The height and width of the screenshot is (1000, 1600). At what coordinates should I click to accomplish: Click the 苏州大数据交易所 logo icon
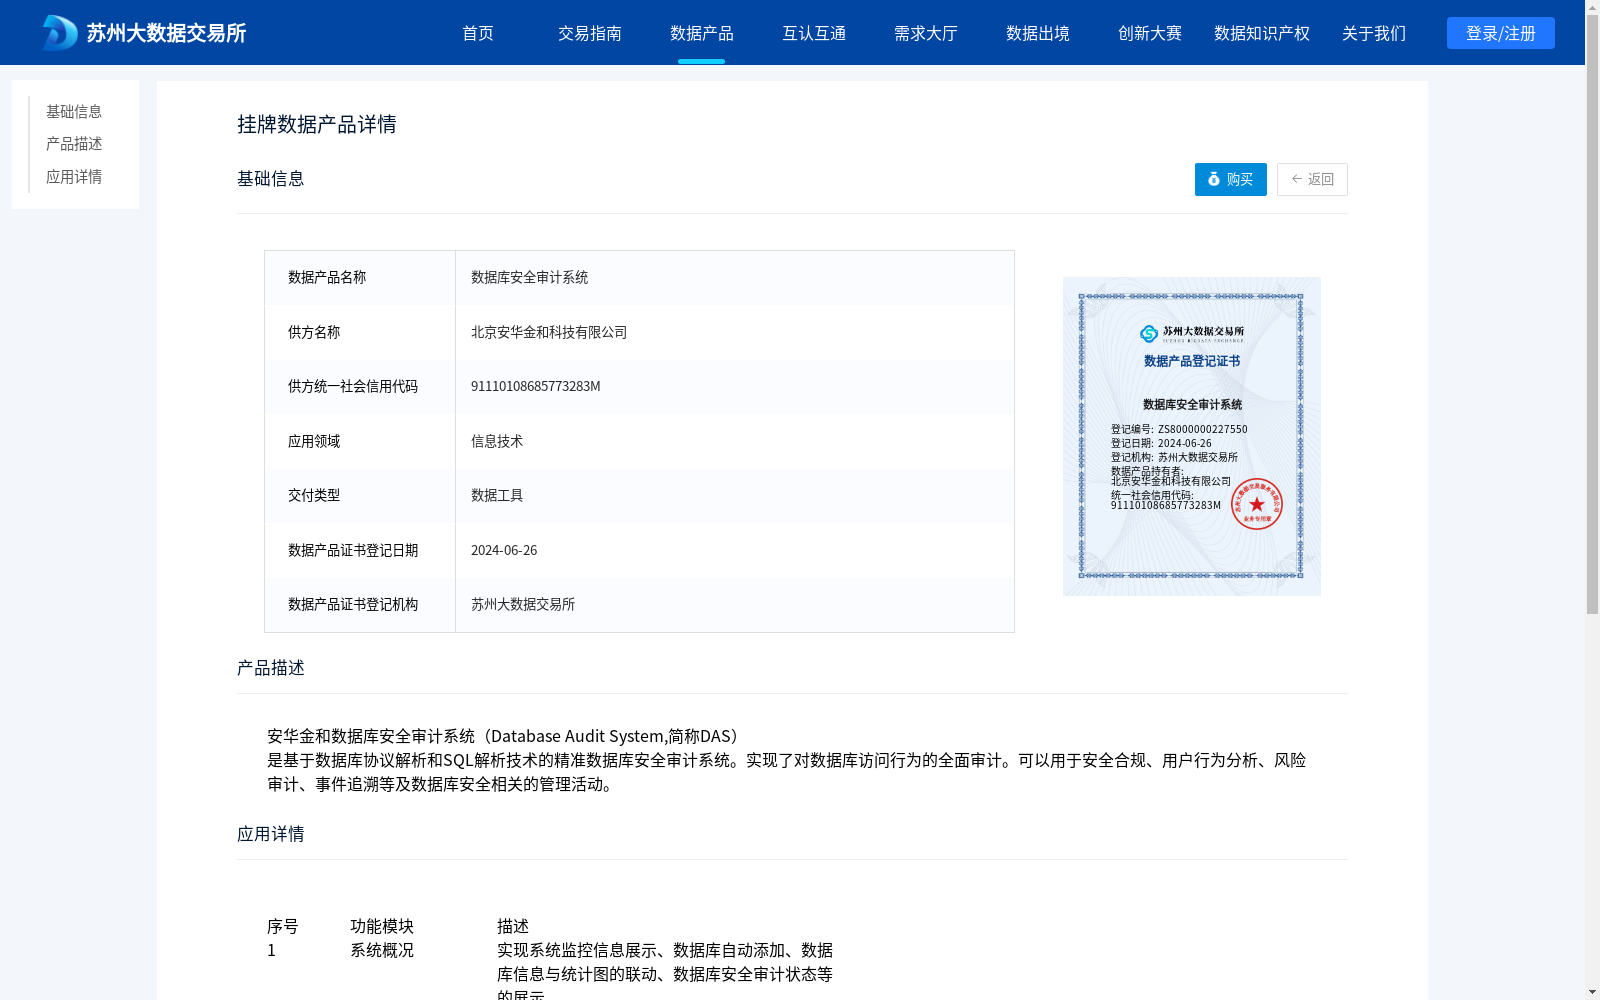pos(60,33)
